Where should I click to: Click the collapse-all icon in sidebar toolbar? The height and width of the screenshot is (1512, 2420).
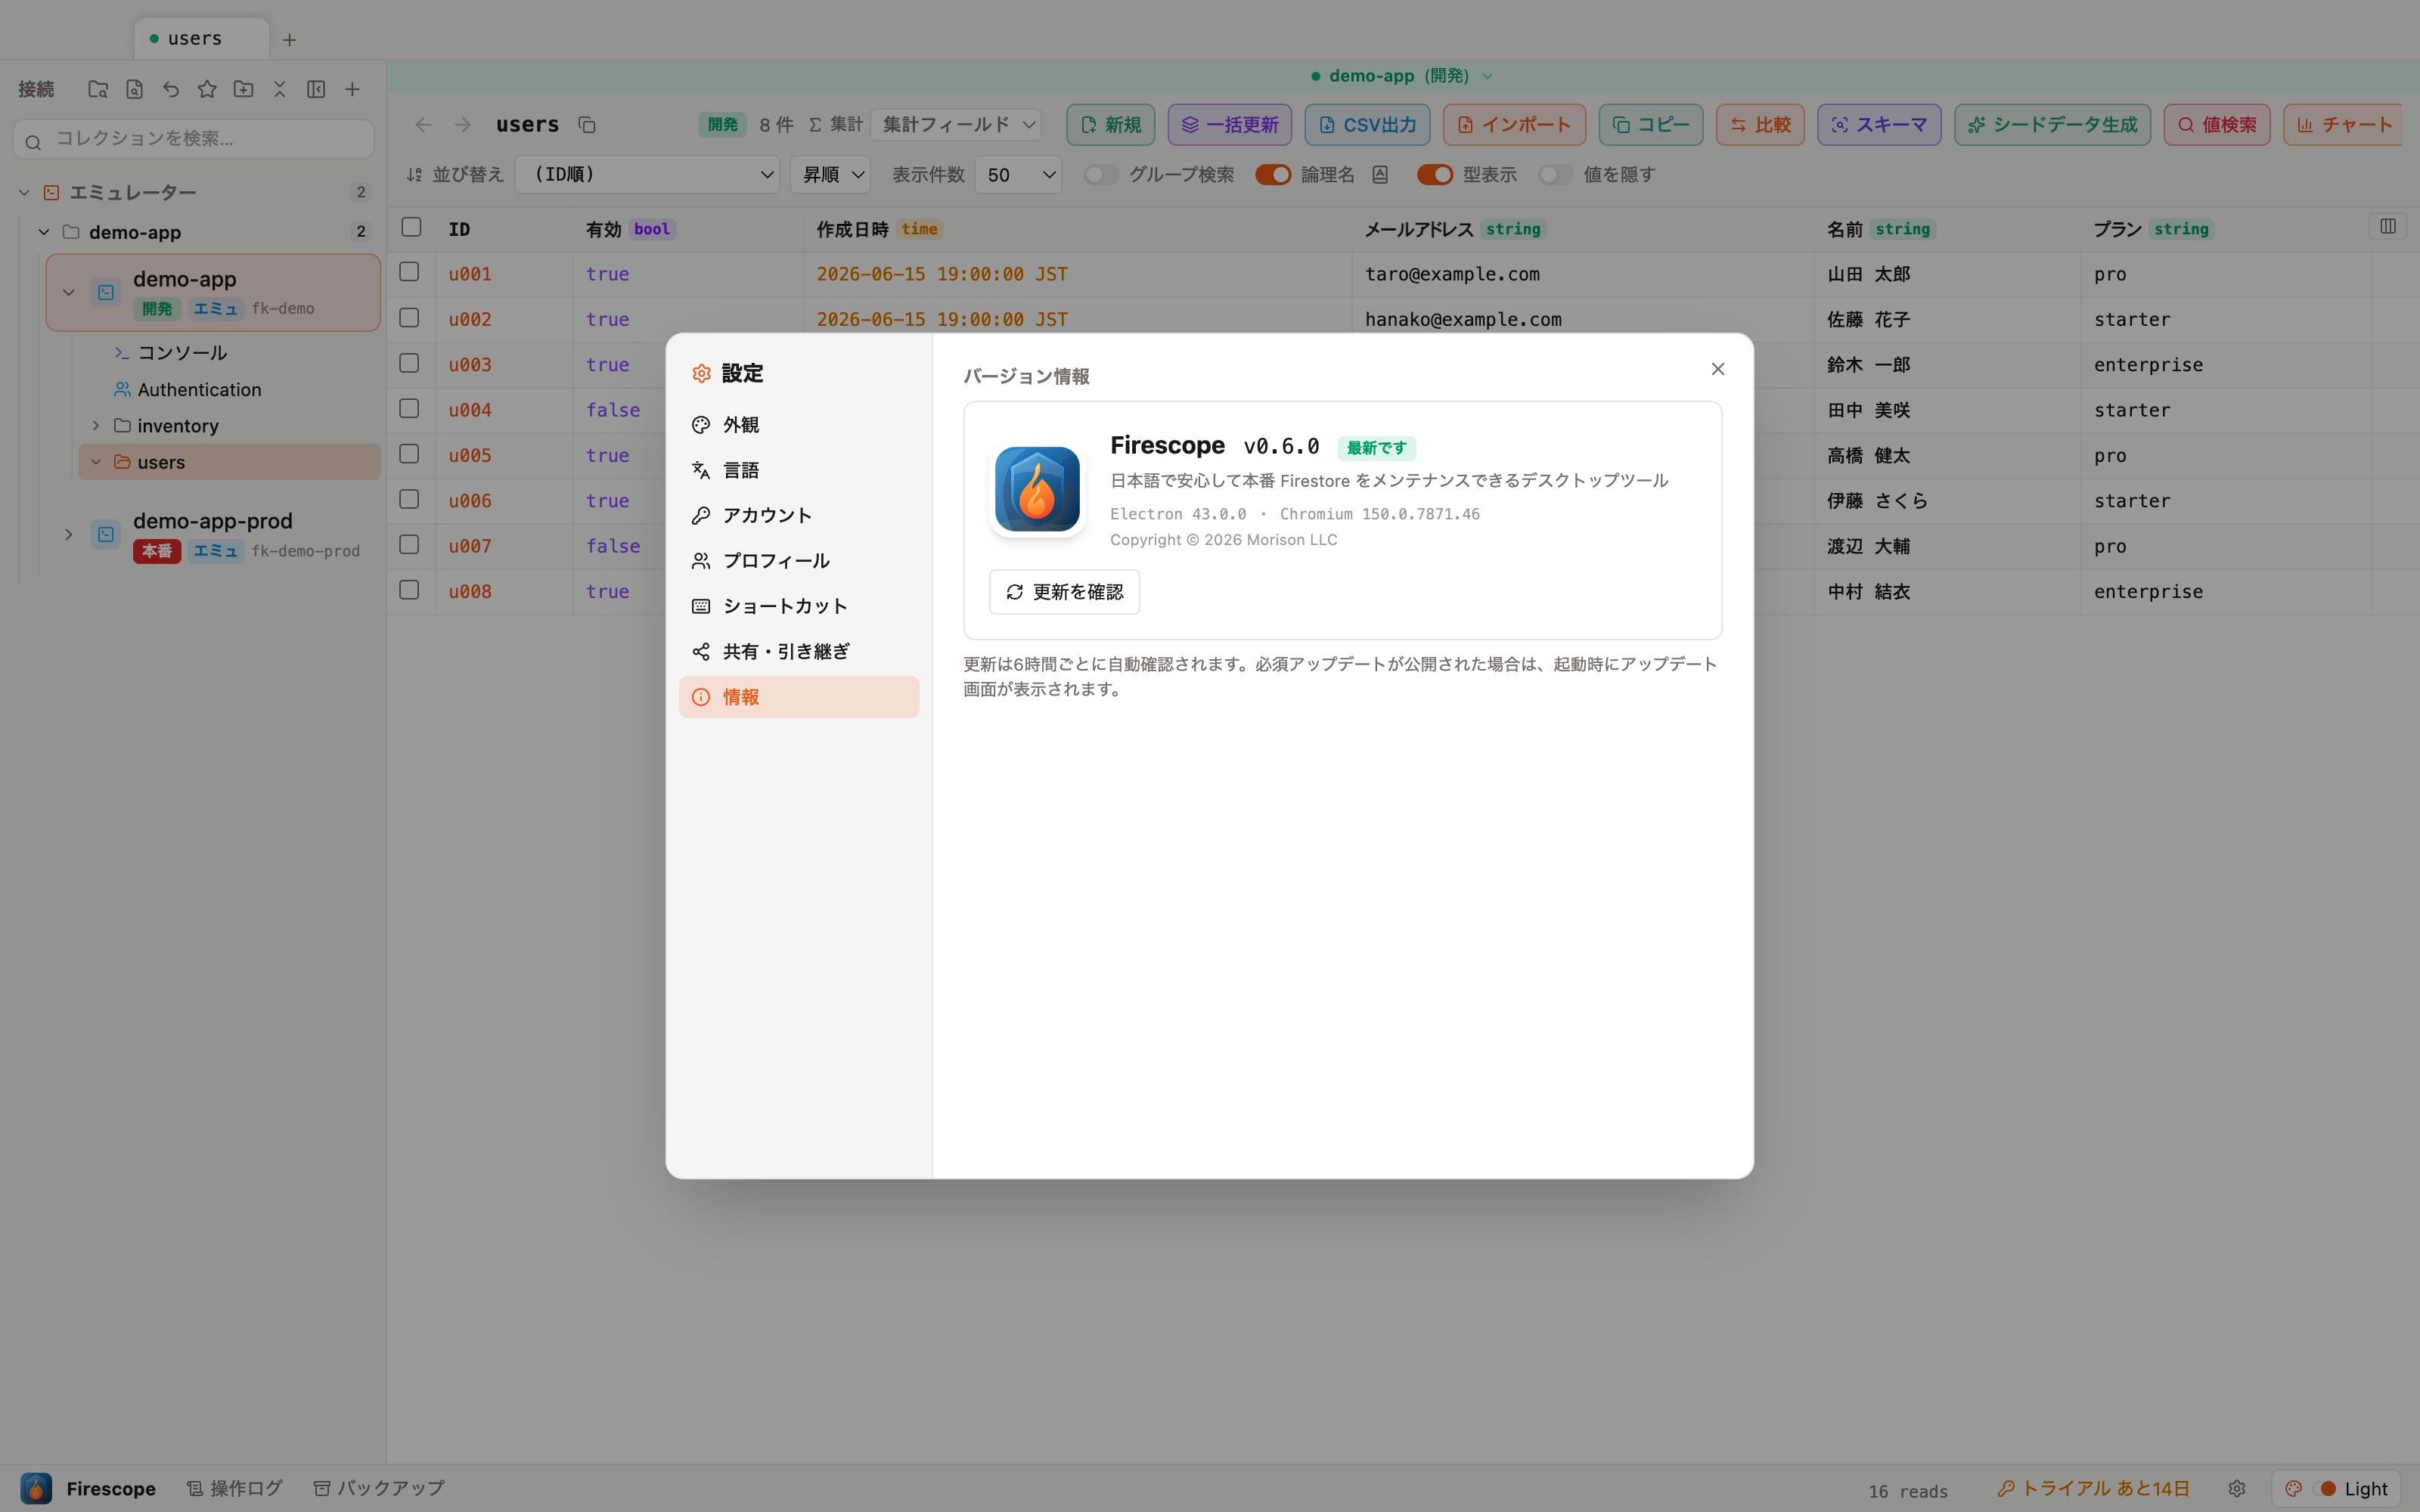click(280, 89)
